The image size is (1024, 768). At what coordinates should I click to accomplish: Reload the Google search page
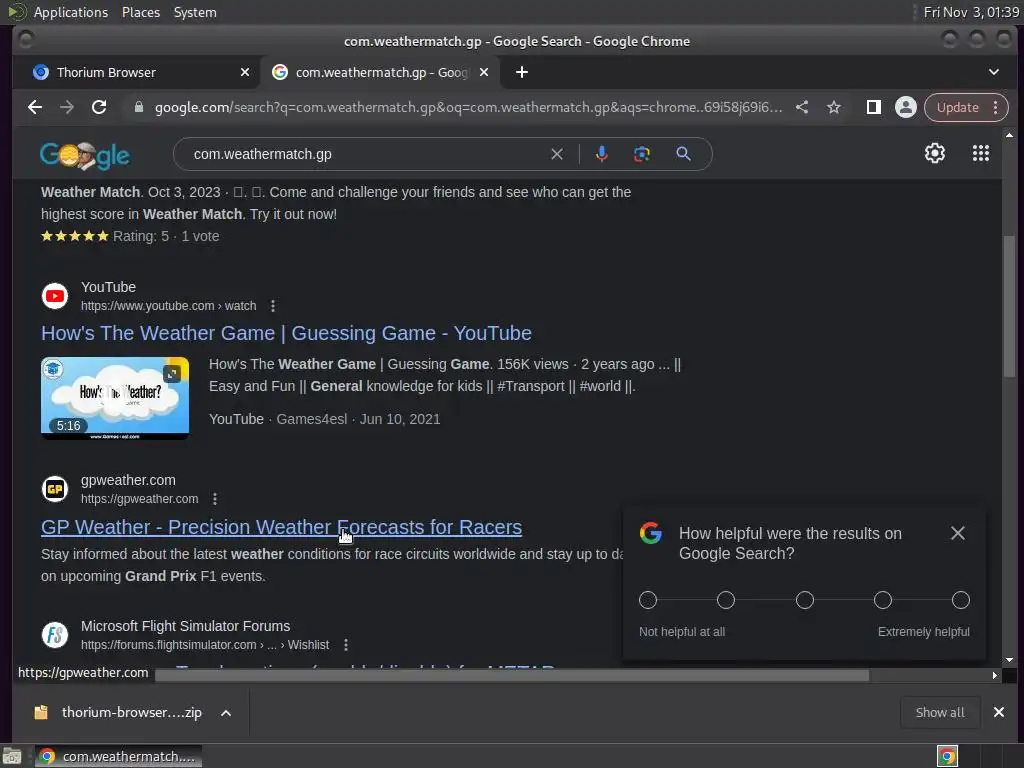coord(99,107)
